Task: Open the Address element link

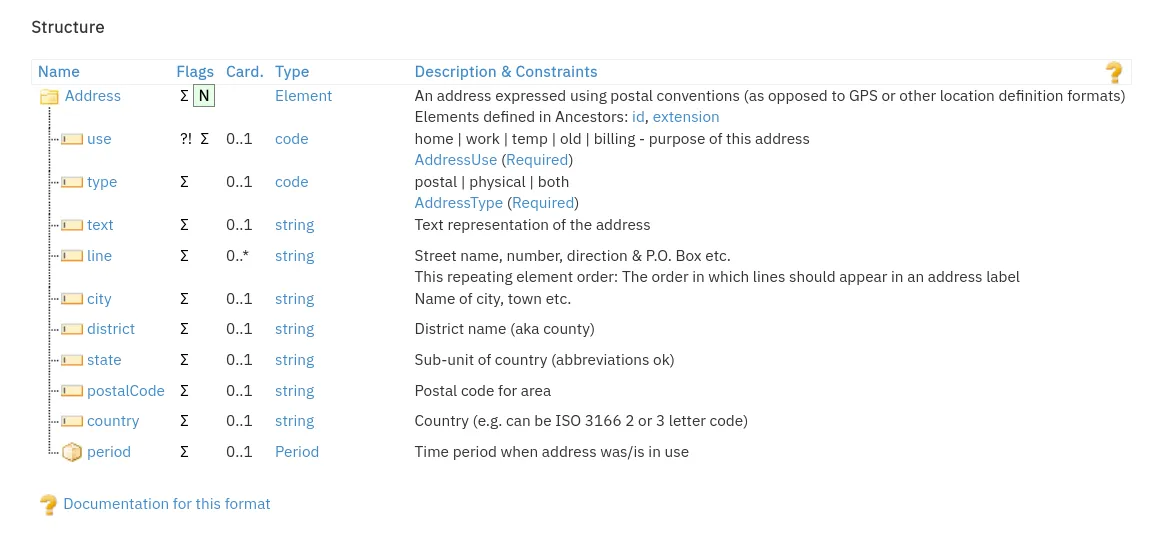Action: [93, 96]
